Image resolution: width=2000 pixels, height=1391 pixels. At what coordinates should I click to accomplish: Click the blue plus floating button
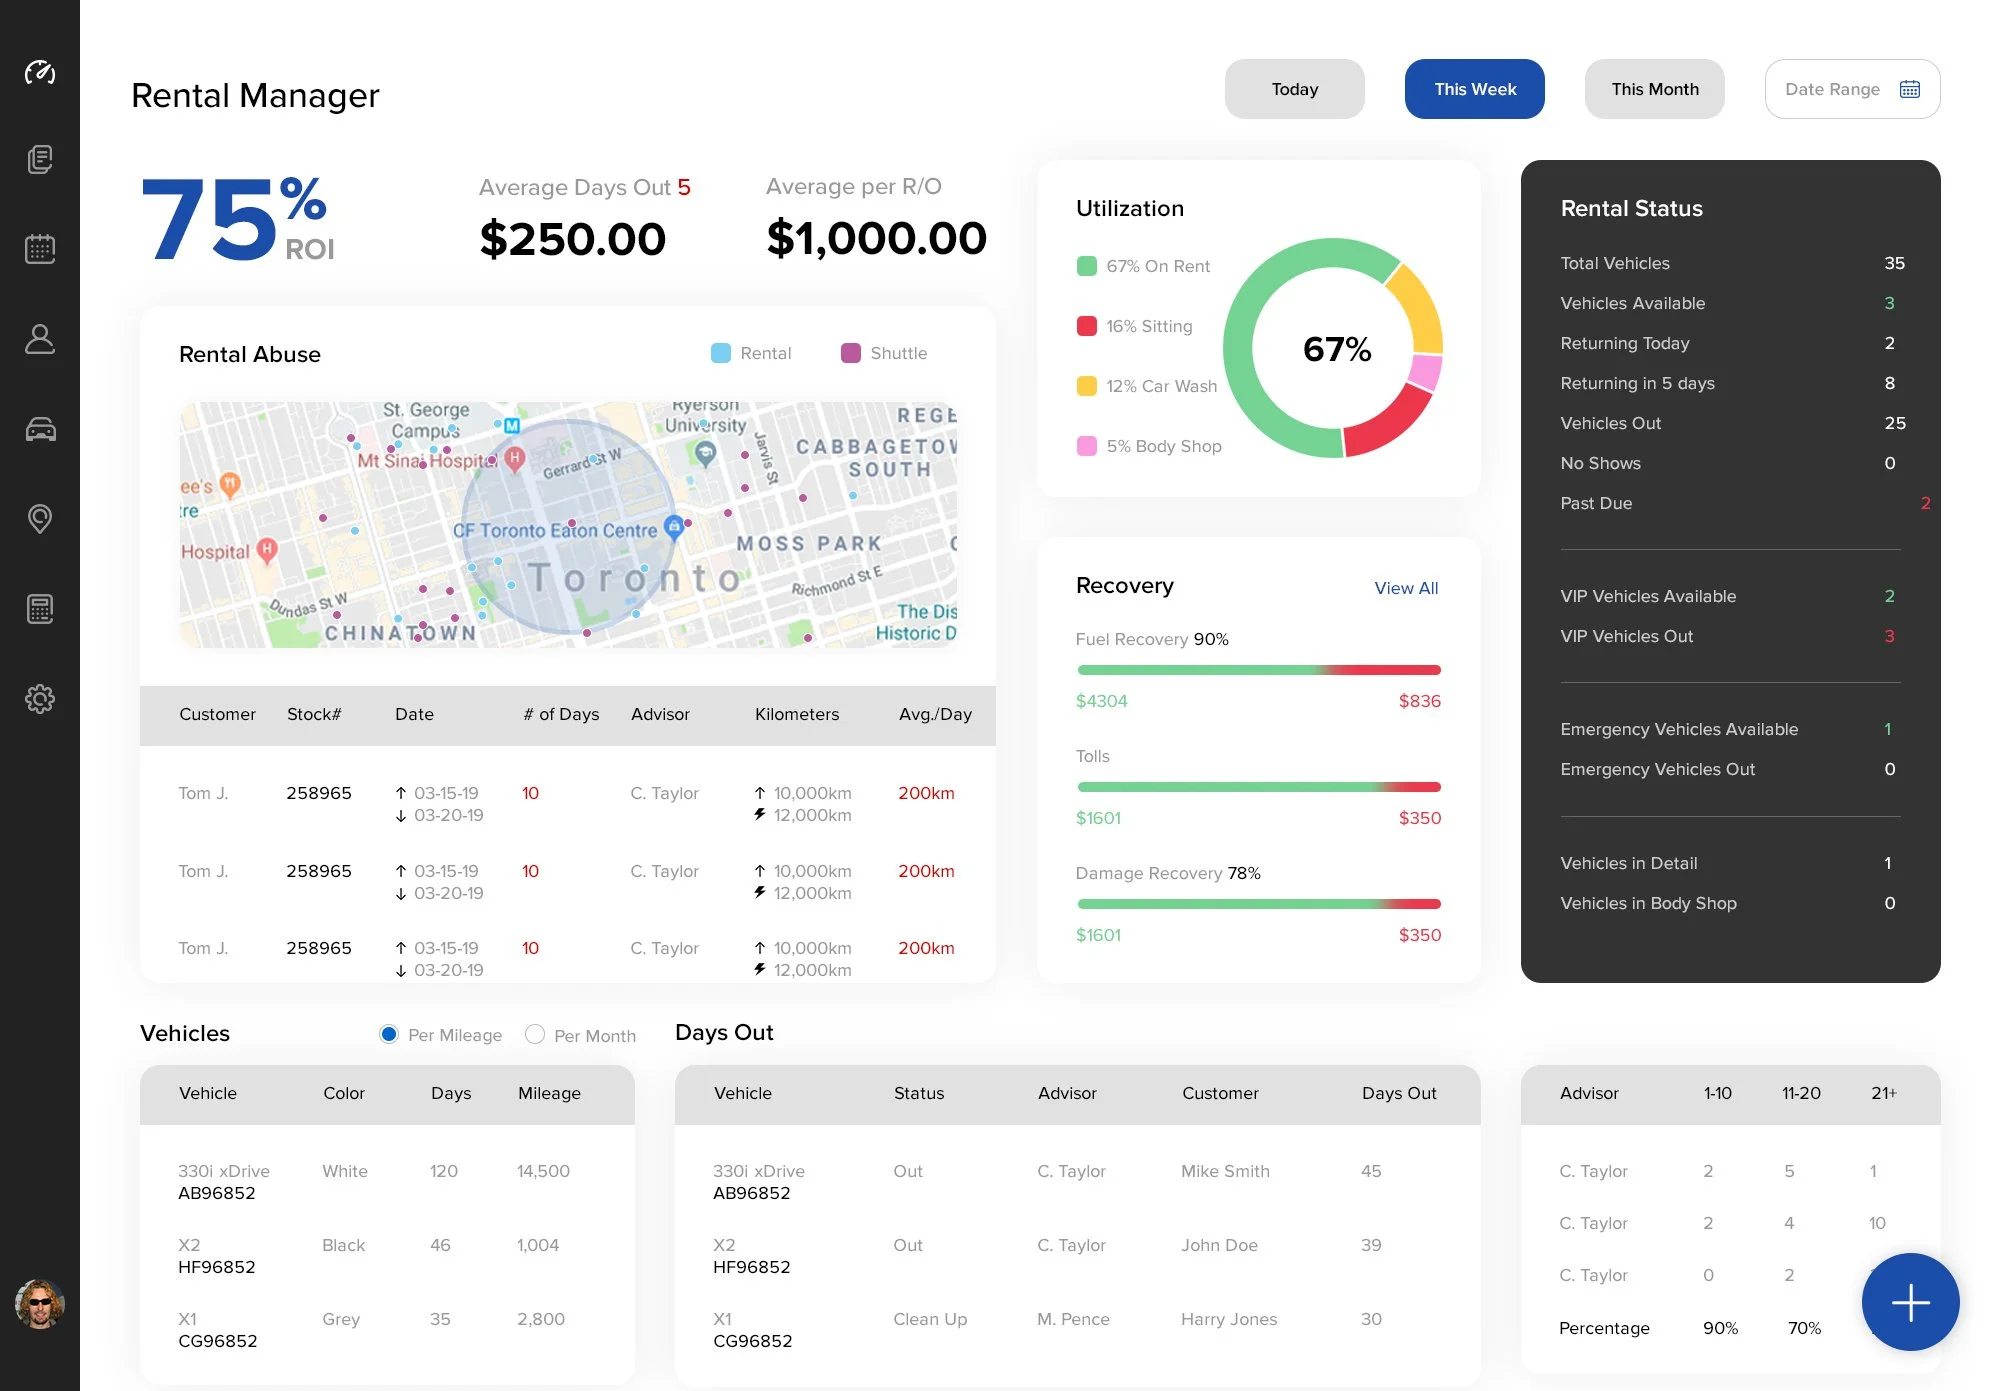[x=1910, y=1302]
